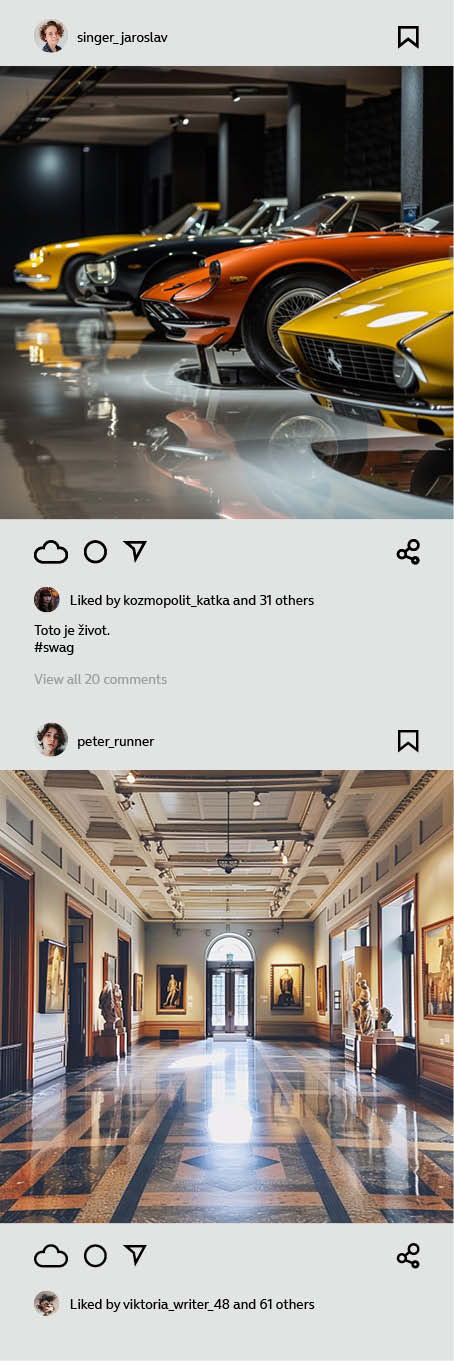Viewport: 454px width, 1361px height.
Task: Bookmark singer_jaroslav's car post
Action: (x=408, y=37)
